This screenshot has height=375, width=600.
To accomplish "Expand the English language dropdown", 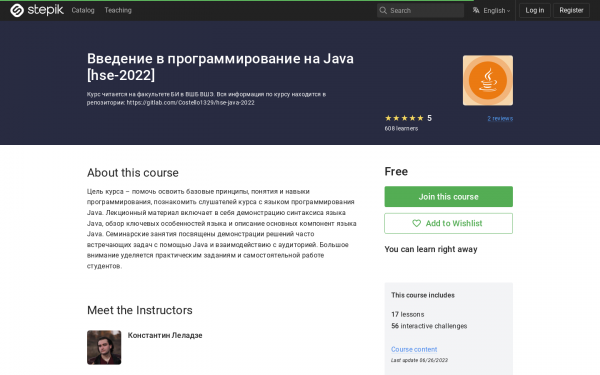I will pyautogui.click(x=496, y=11).
